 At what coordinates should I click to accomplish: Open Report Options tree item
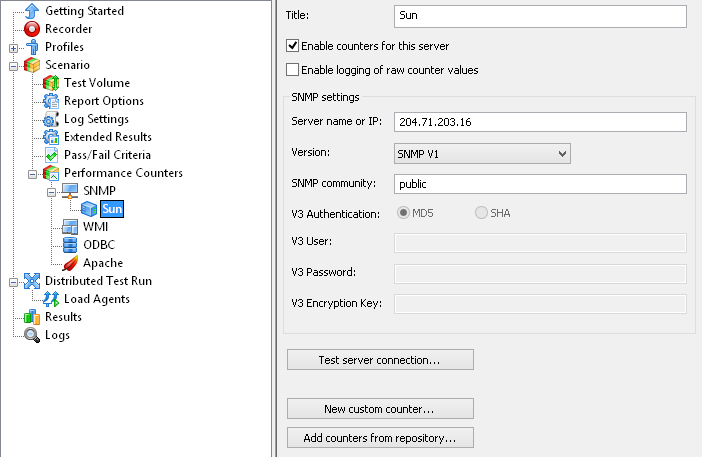[x=103, y=101]
